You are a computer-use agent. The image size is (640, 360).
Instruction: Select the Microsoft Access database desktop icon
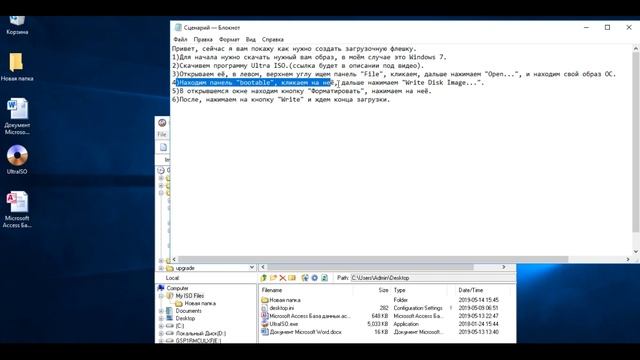(17, 210)
